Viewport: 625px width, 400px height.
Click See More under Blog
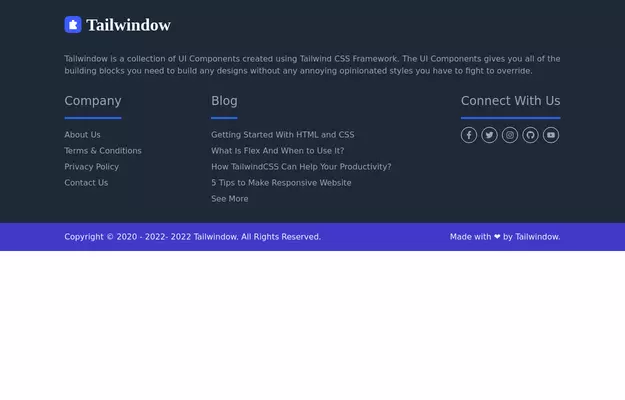point(229,199)
